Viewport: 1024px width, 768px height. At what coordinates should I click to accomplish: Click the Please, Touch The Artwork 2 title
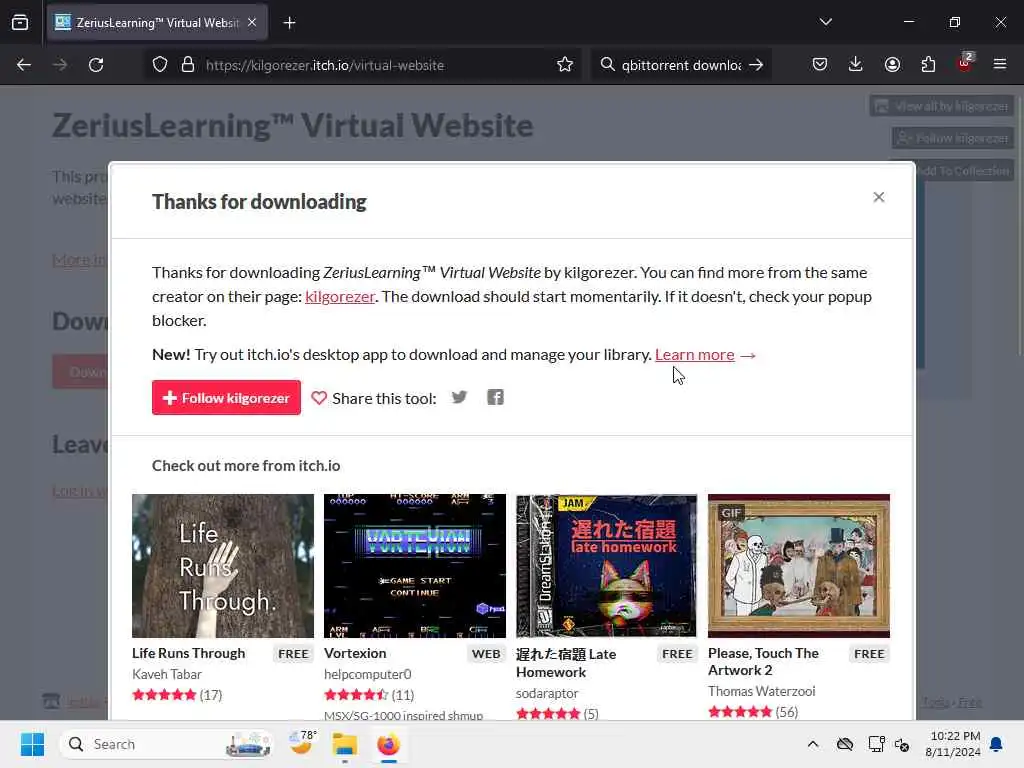(x=763, y=662)
